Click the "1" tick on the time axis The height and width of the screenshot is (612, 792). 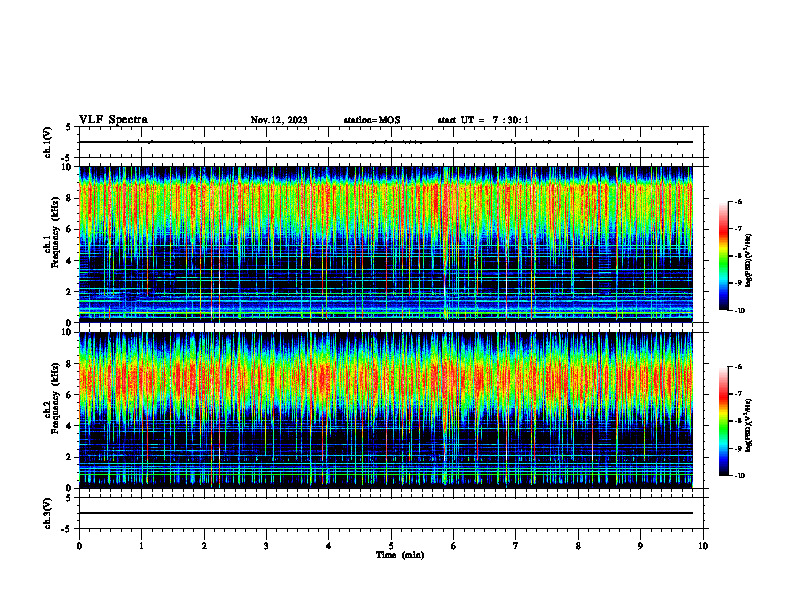click(x=141, y=546)
